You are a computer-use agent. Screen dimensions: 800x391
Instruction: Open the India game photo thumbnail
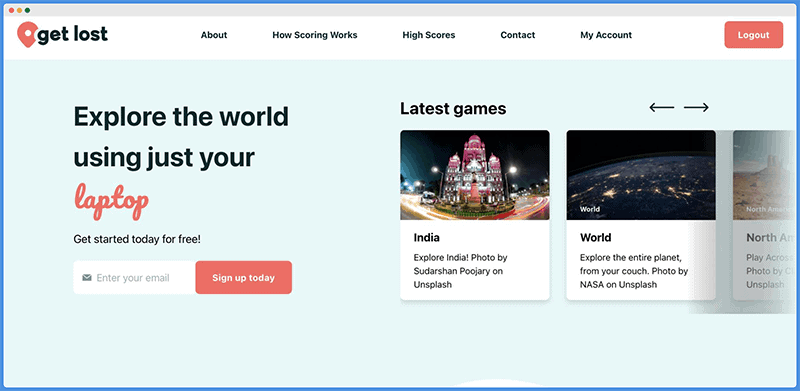pos(475,175)
